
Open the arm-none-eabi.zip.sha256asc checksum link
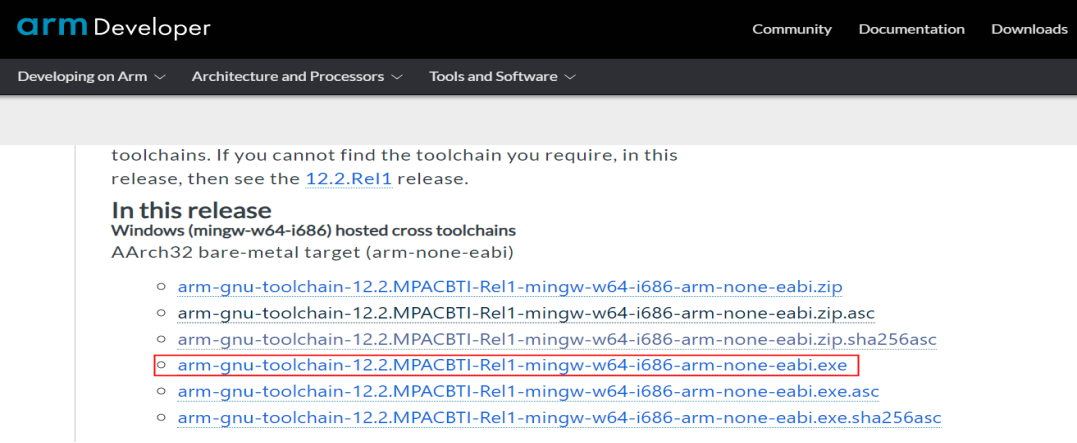pyautogui.click(x=557, y=339)
